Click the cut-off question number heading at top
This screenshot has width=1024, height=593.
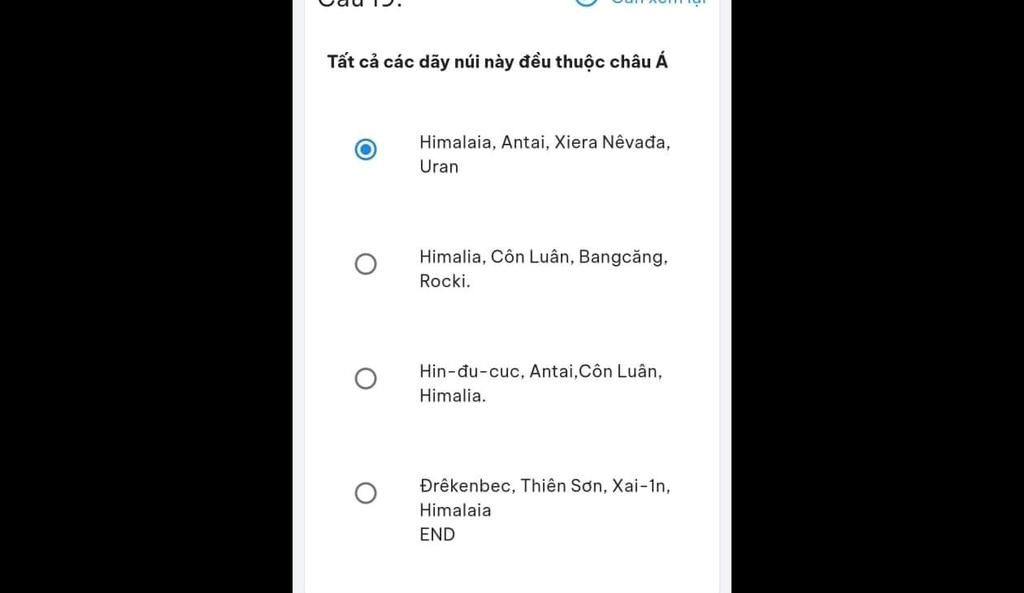(360, 3)
